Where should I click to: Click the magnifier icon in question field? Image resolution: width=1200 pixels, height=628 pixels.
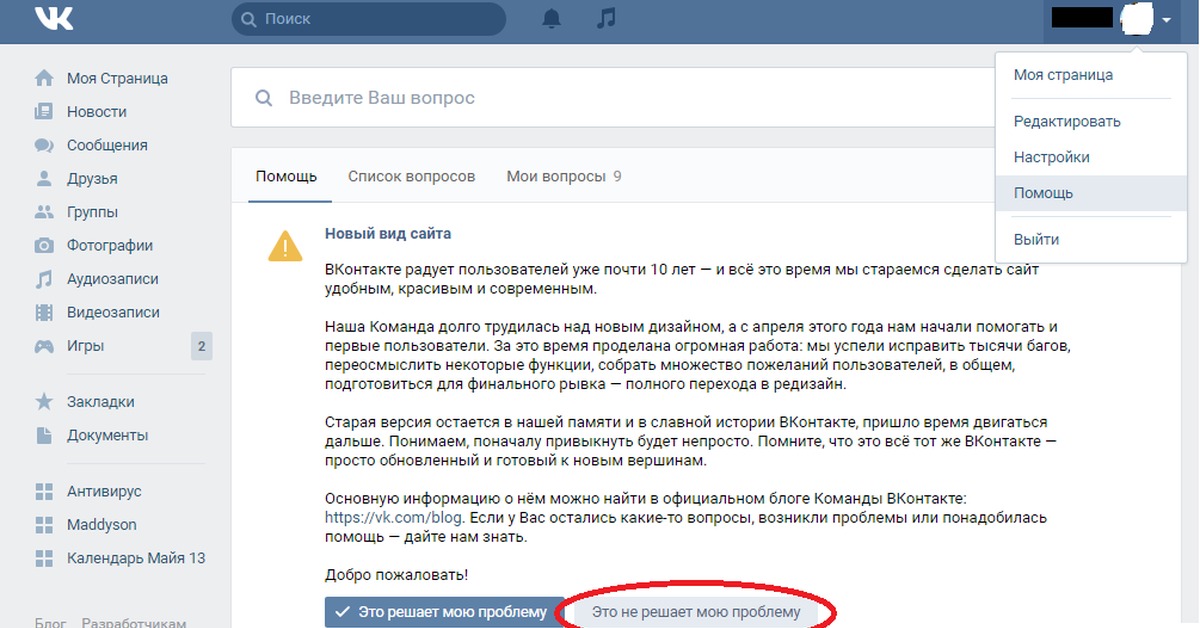click(264, 98)
